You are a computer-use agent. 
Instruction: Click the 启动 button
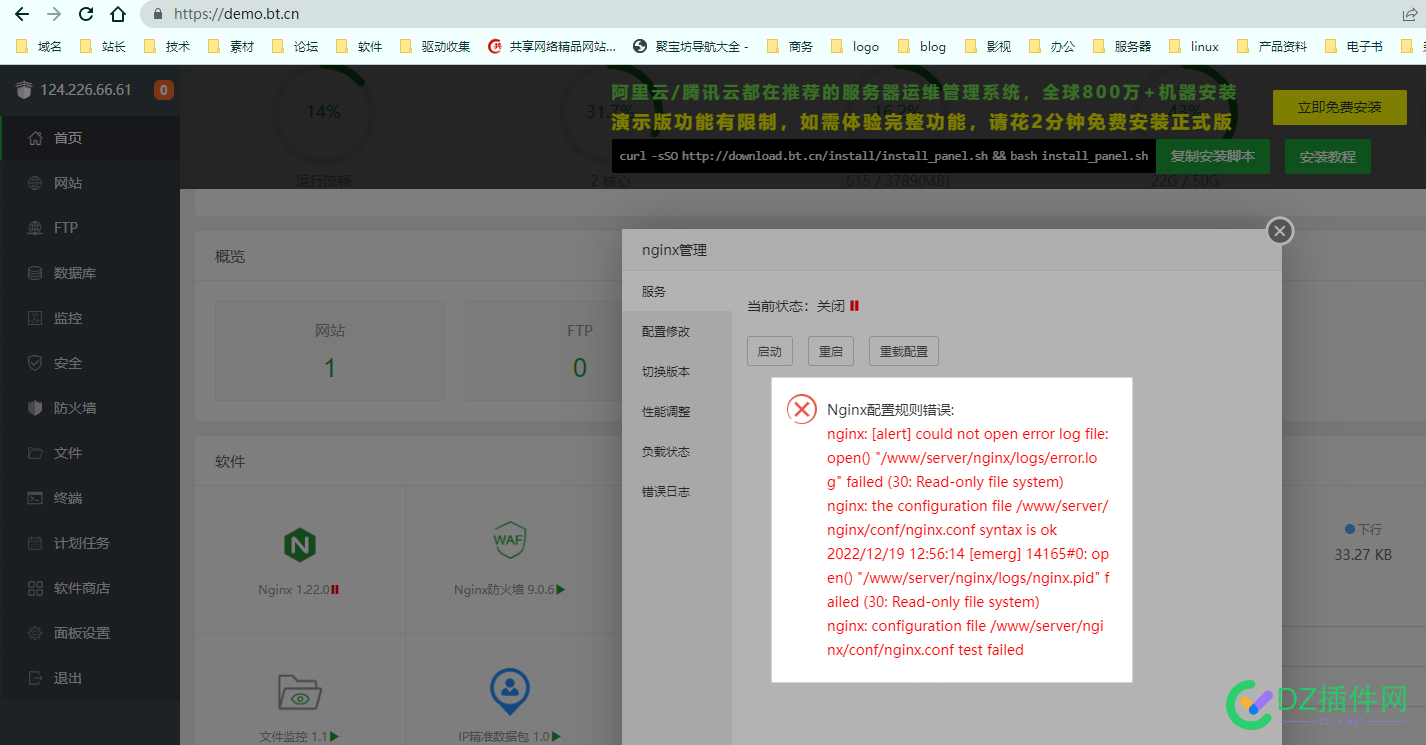coord(770,351)
